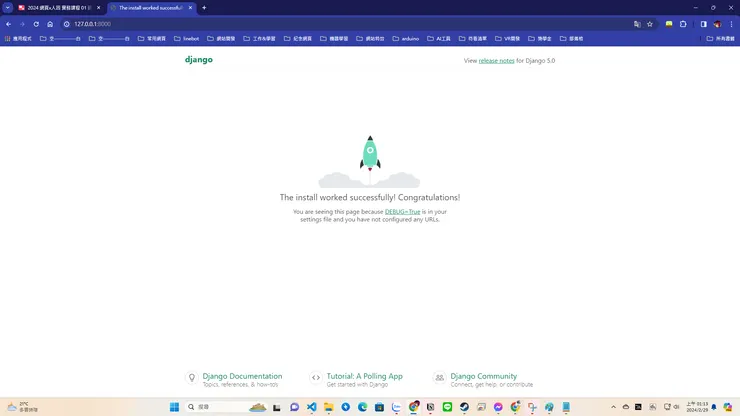Screen dimensions: 740x416
Task: Open the browser side panel
Action: click(704, 24)
